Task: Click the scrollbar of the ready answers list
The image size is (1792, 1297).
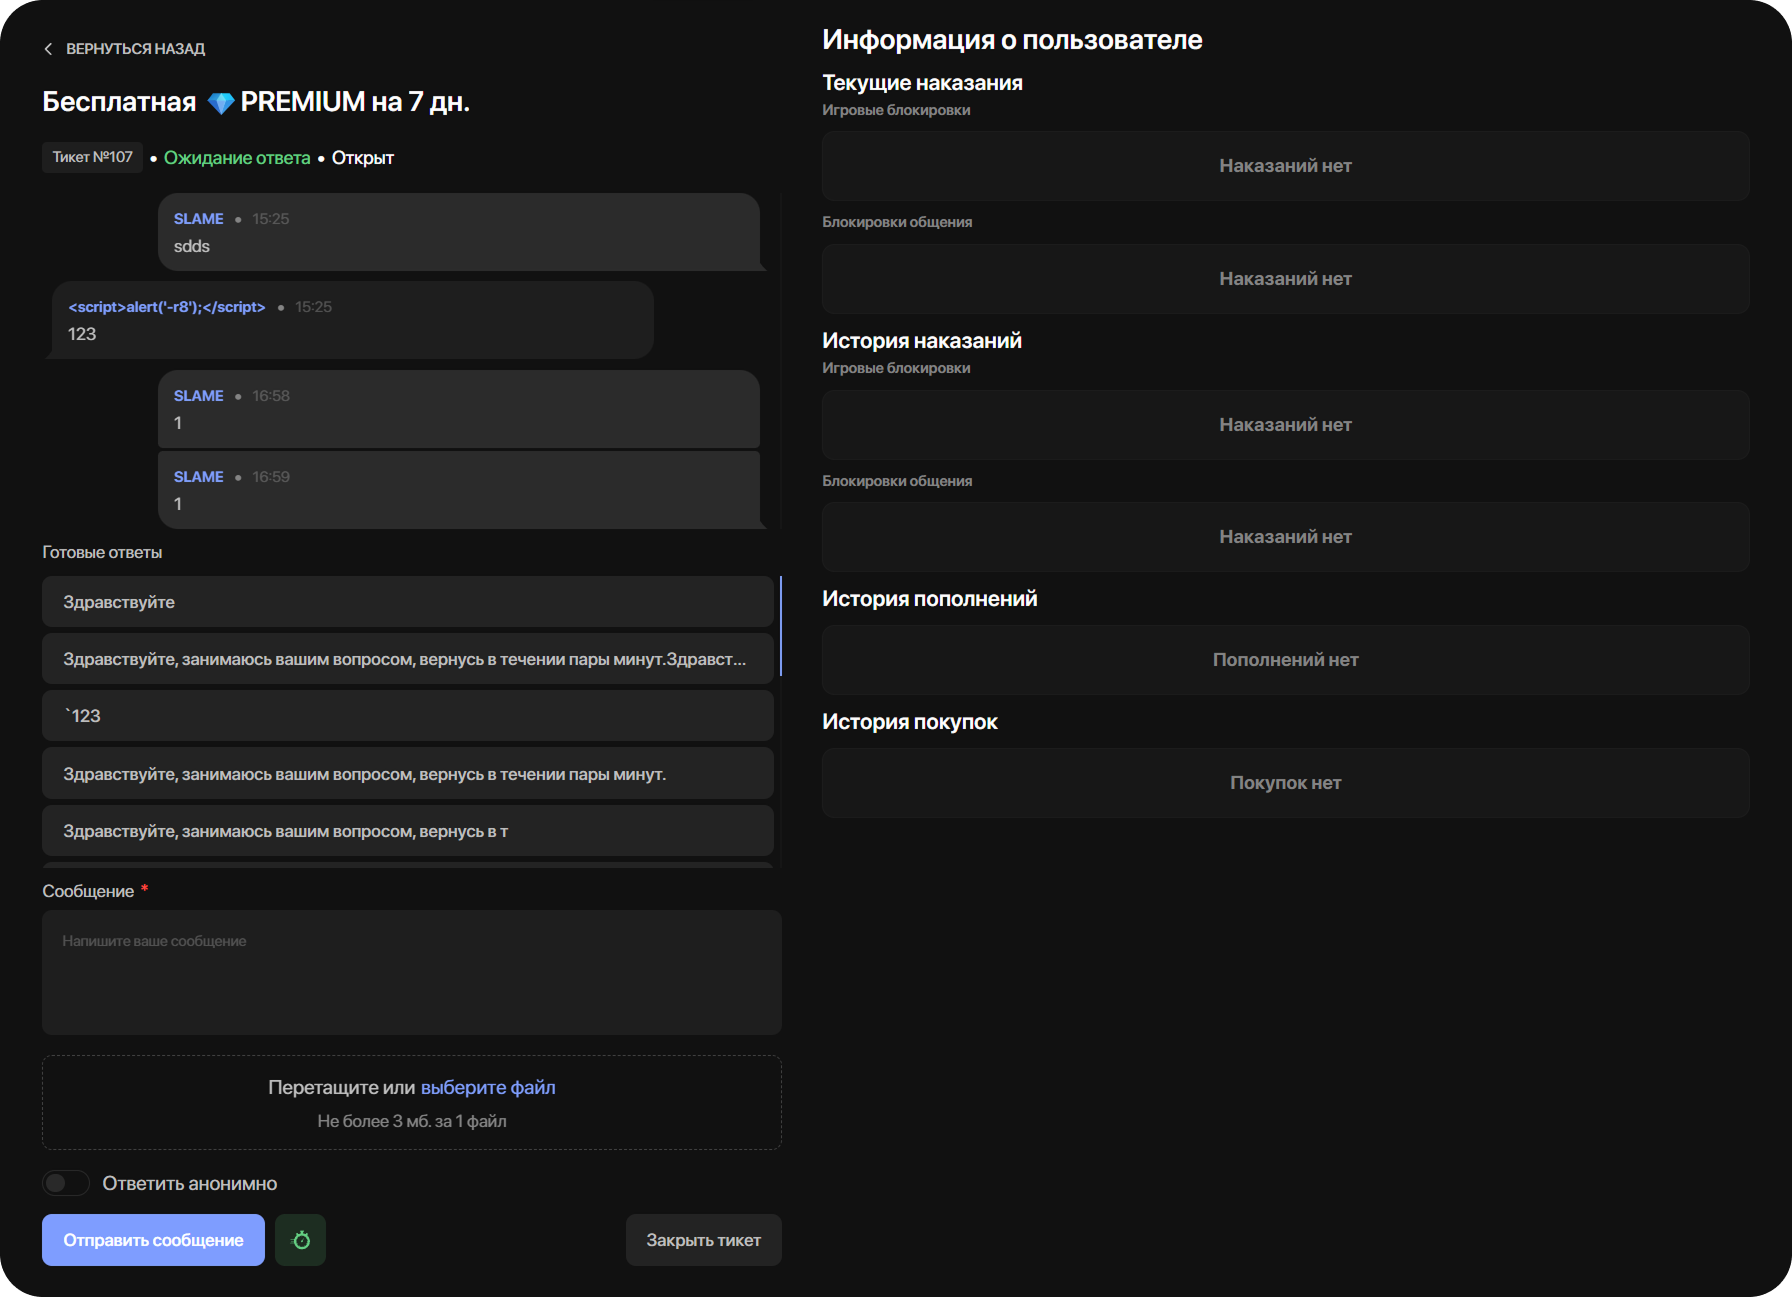Action: pos(780,626)
